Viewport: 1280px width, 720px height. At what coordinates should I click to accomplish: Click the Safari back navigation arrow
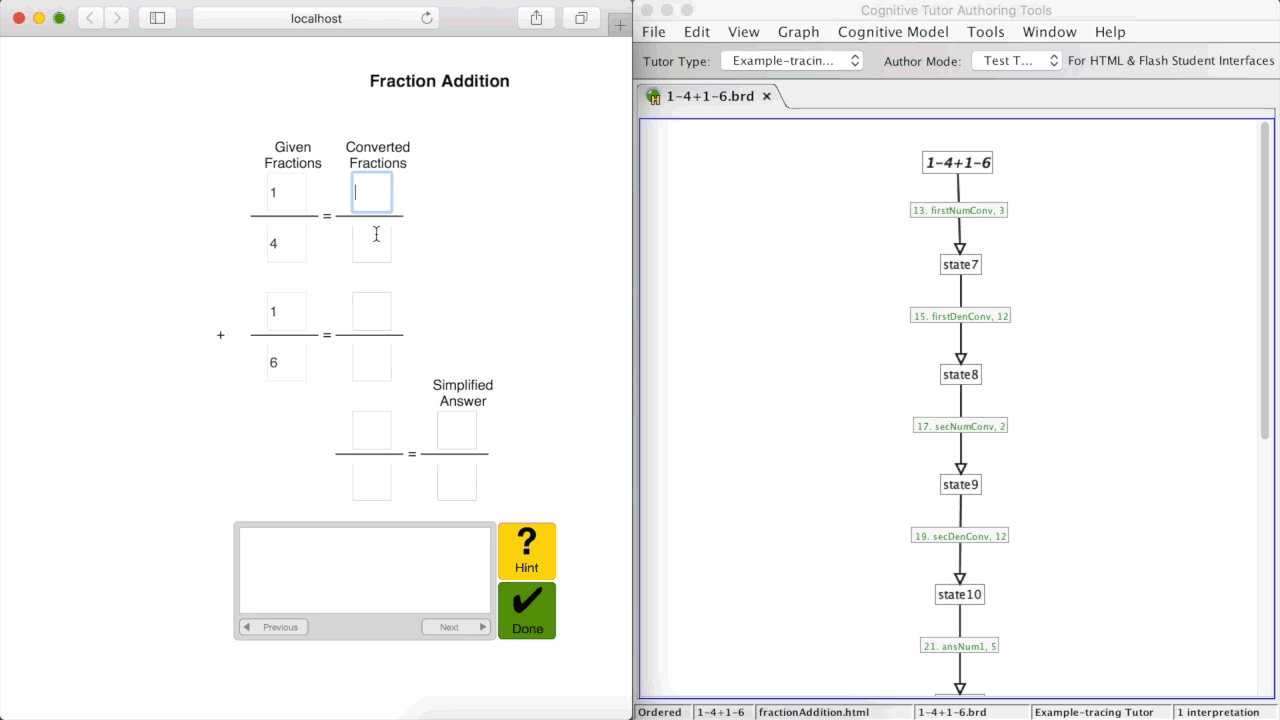tap(91, 18)
